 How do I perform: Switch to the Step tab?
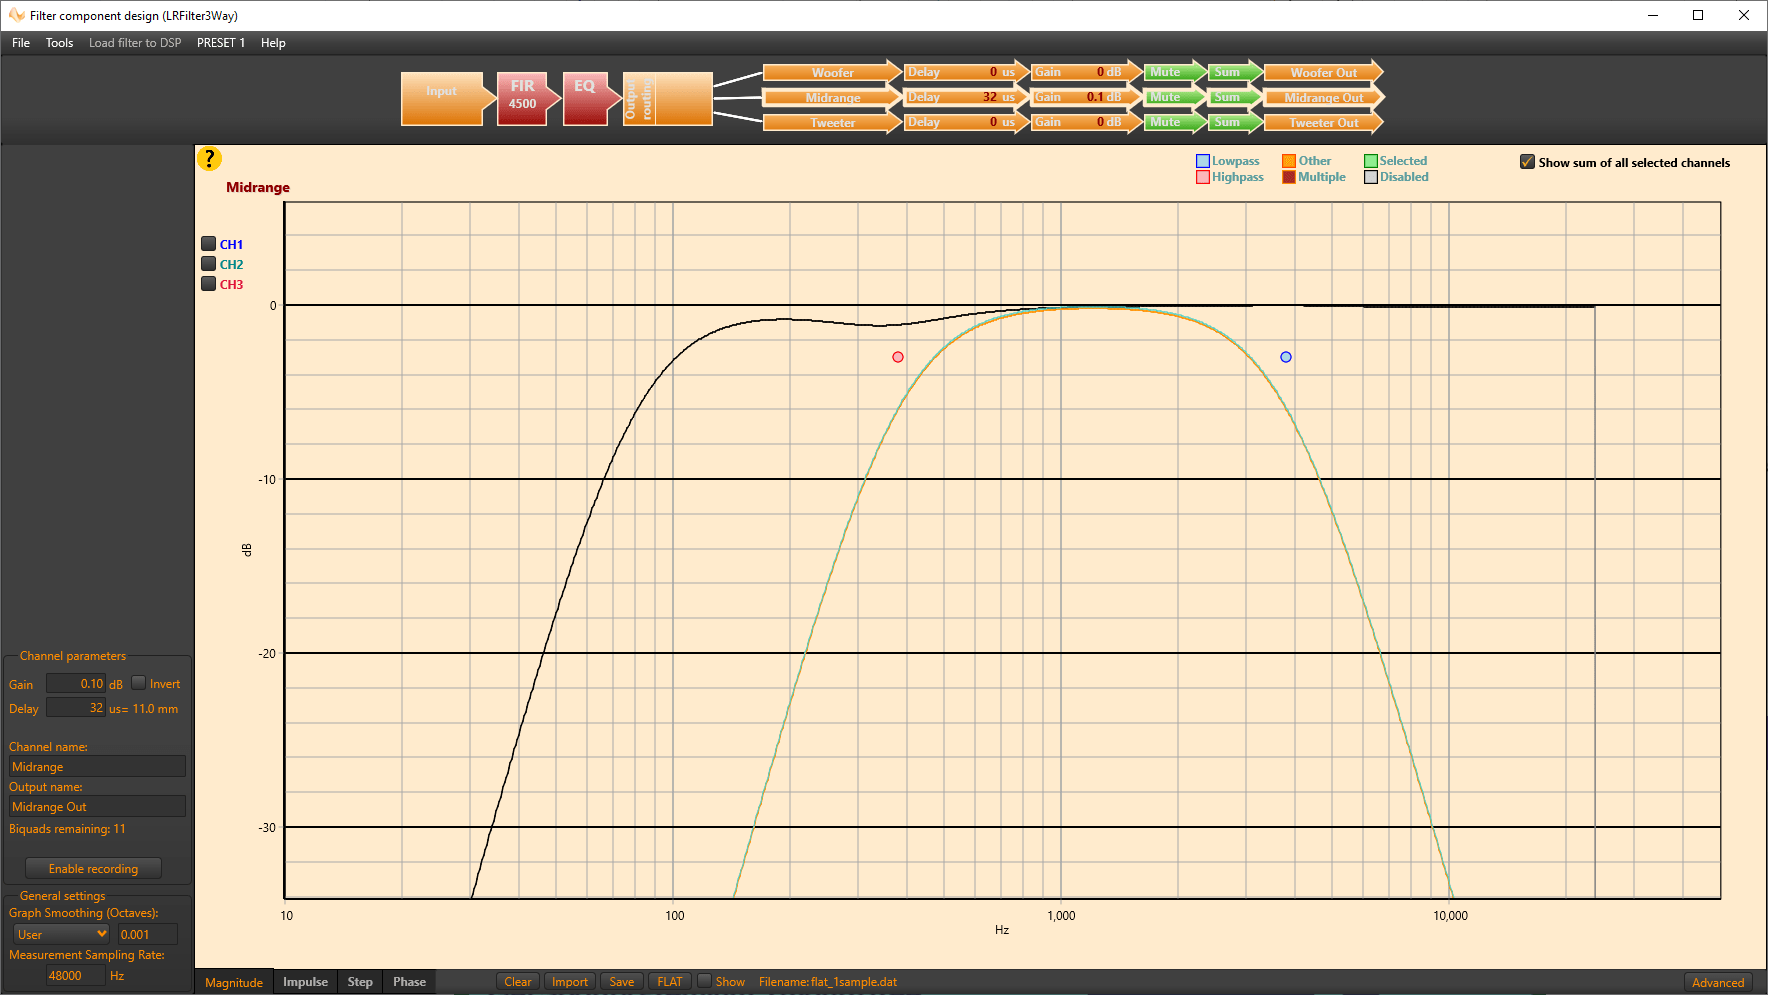pos(360,982)
